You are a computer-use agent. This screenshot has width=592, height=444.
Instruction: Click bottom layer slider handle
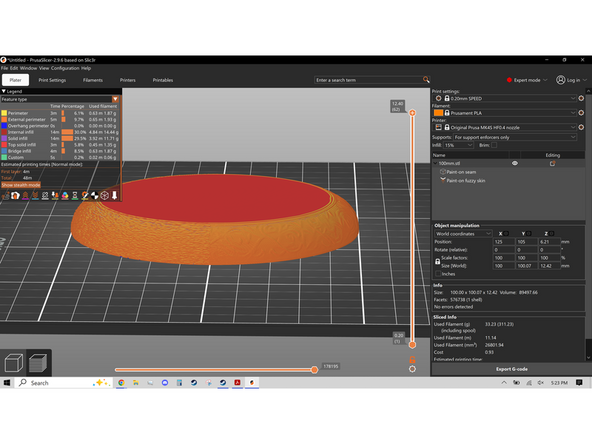[x=412, y=344]
